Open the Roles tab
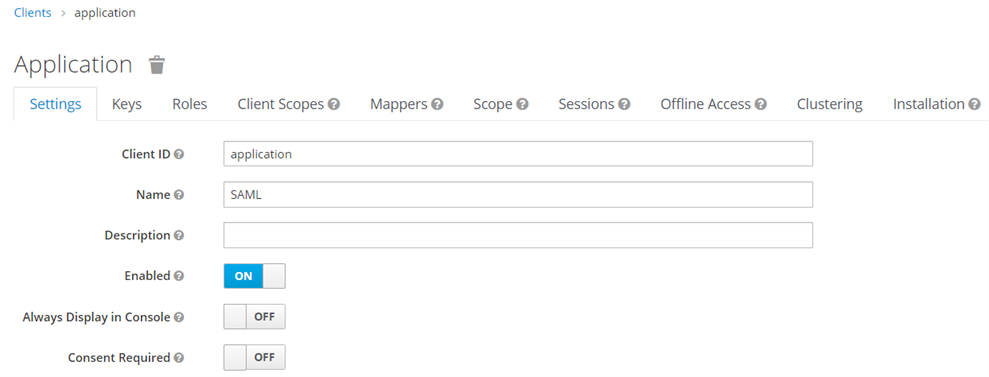Image resolution: width=989 pixels, height=377 pixels. pos(190,104)
